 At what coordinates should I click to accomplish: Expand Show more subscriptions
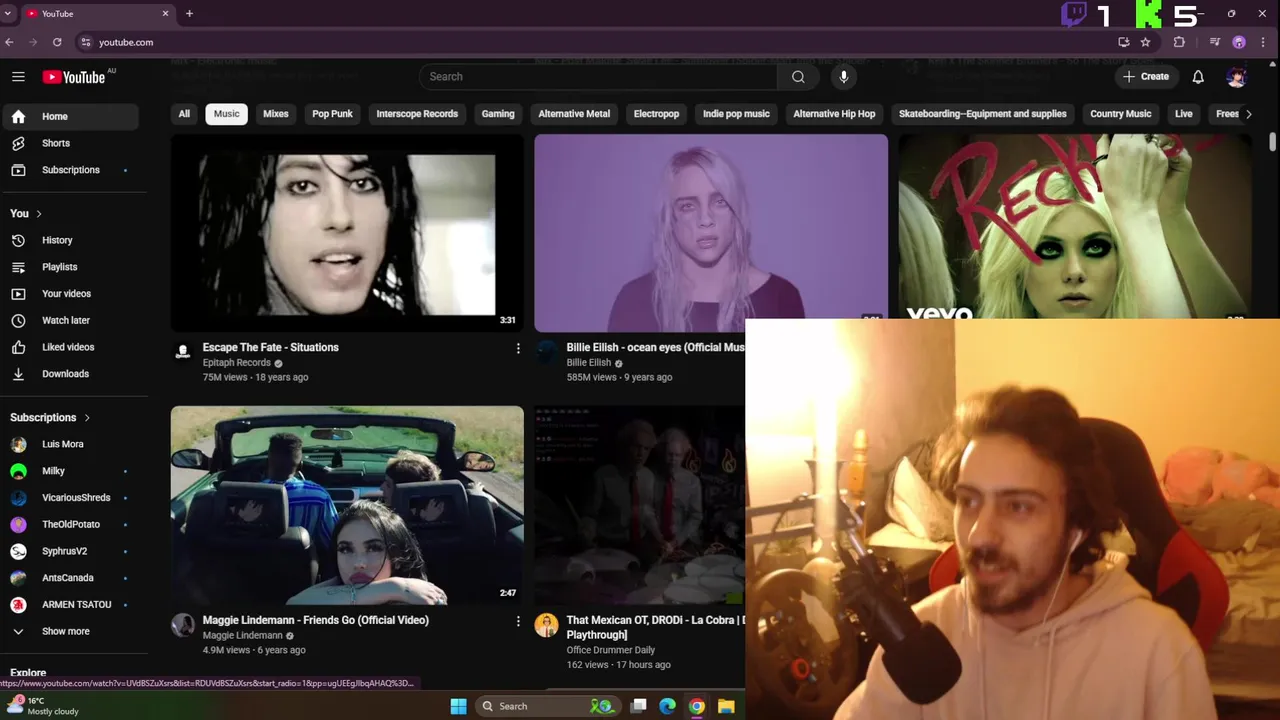tap(70, 631)
